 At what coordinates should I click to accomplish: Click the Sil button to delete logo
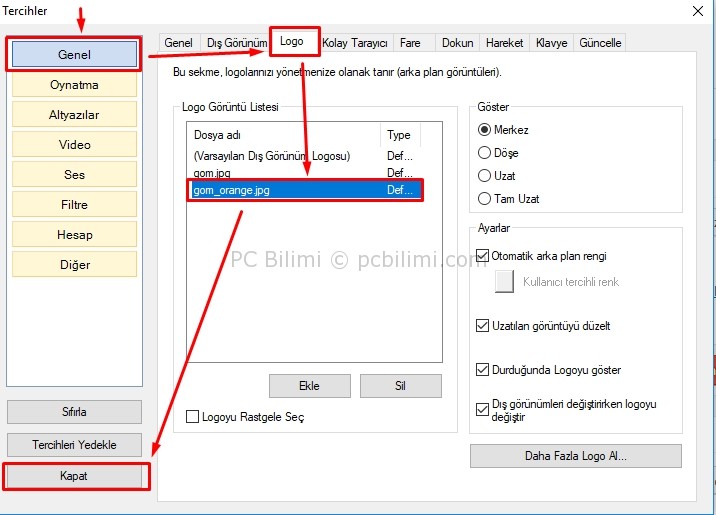(x=400, y=386)
